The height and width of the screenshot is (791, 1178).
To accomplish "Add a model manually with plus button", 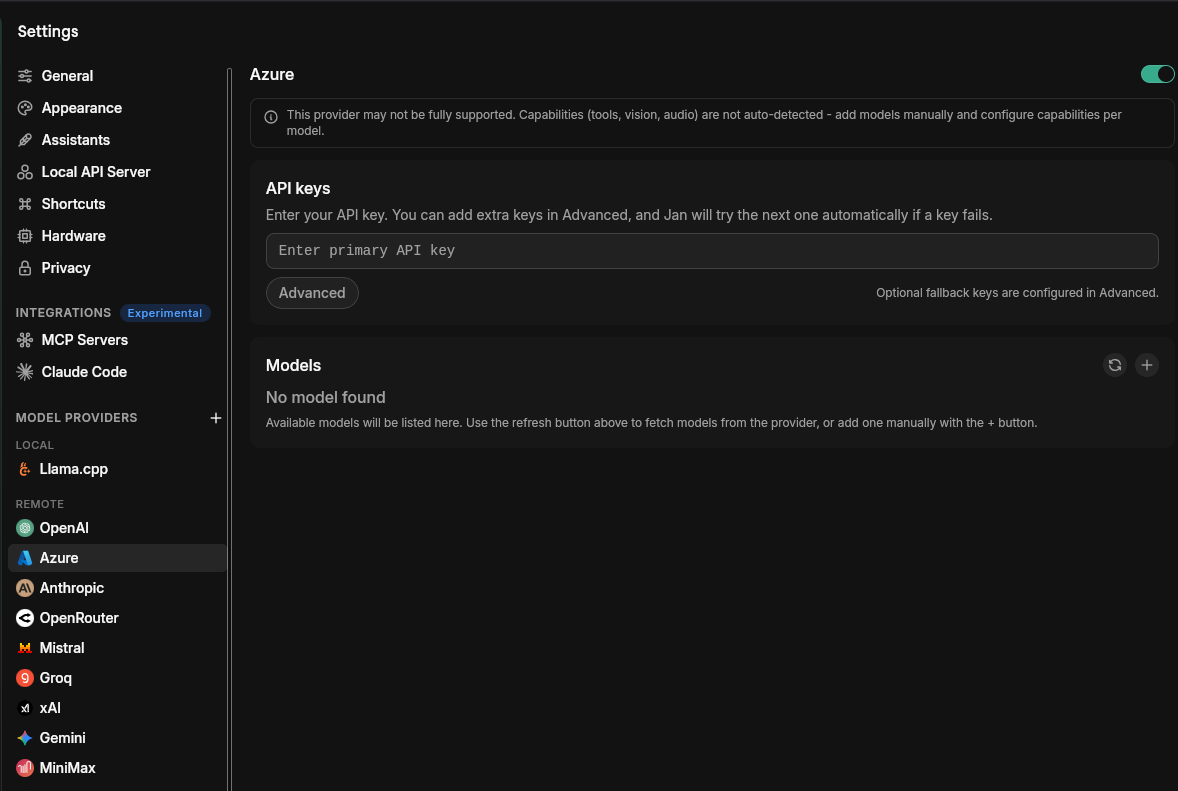I will [1146, 365].
